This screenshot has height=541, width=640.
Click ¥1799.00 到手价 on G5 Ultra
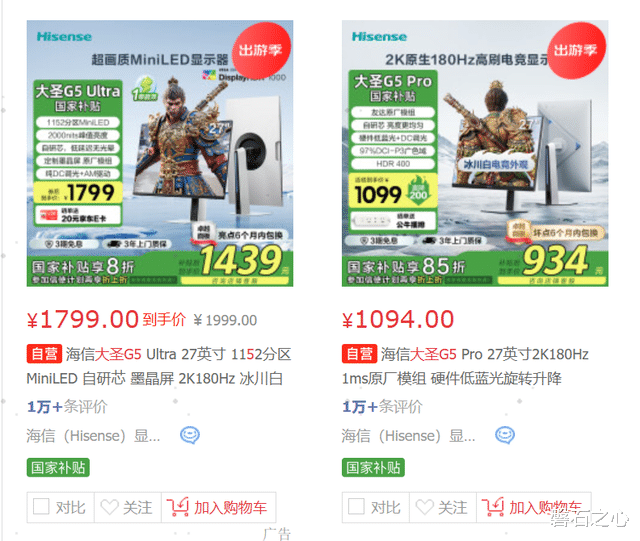click(107, 319)
